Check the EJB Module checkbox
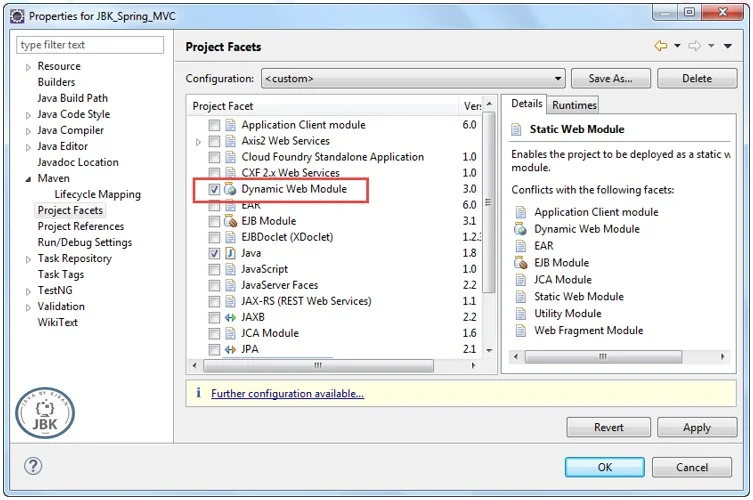Screen dimensions: 753x500 pyautogui.click(x=214, y=221)
